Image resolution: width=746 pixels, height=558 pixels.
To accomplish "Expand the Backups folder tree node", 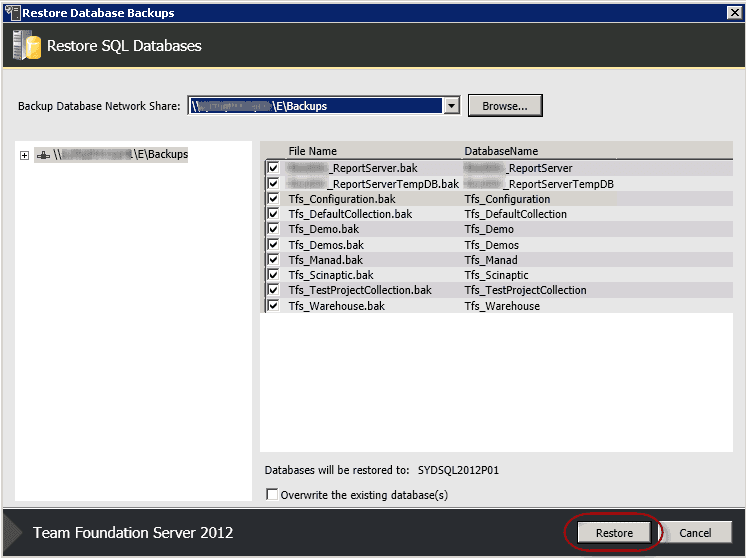I will (24, 155).
